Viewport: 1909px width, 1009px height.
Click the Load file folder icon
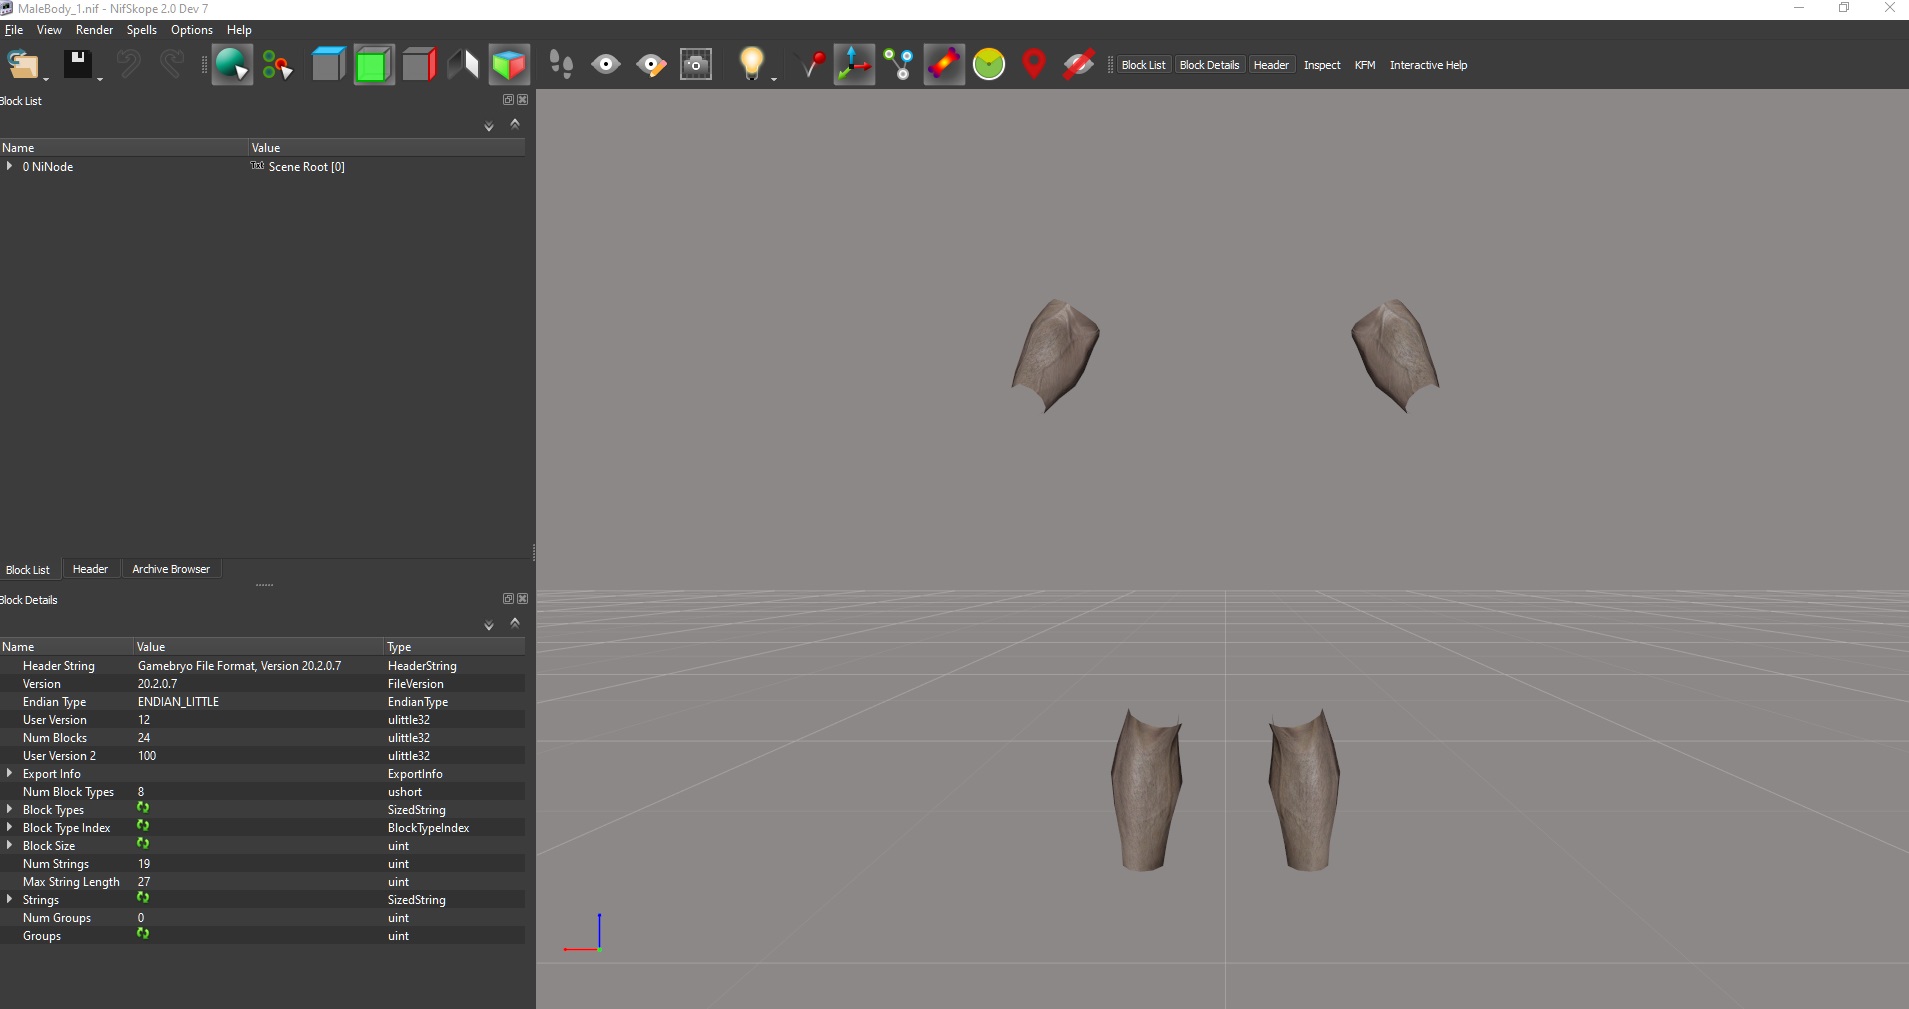coord(22,65)
